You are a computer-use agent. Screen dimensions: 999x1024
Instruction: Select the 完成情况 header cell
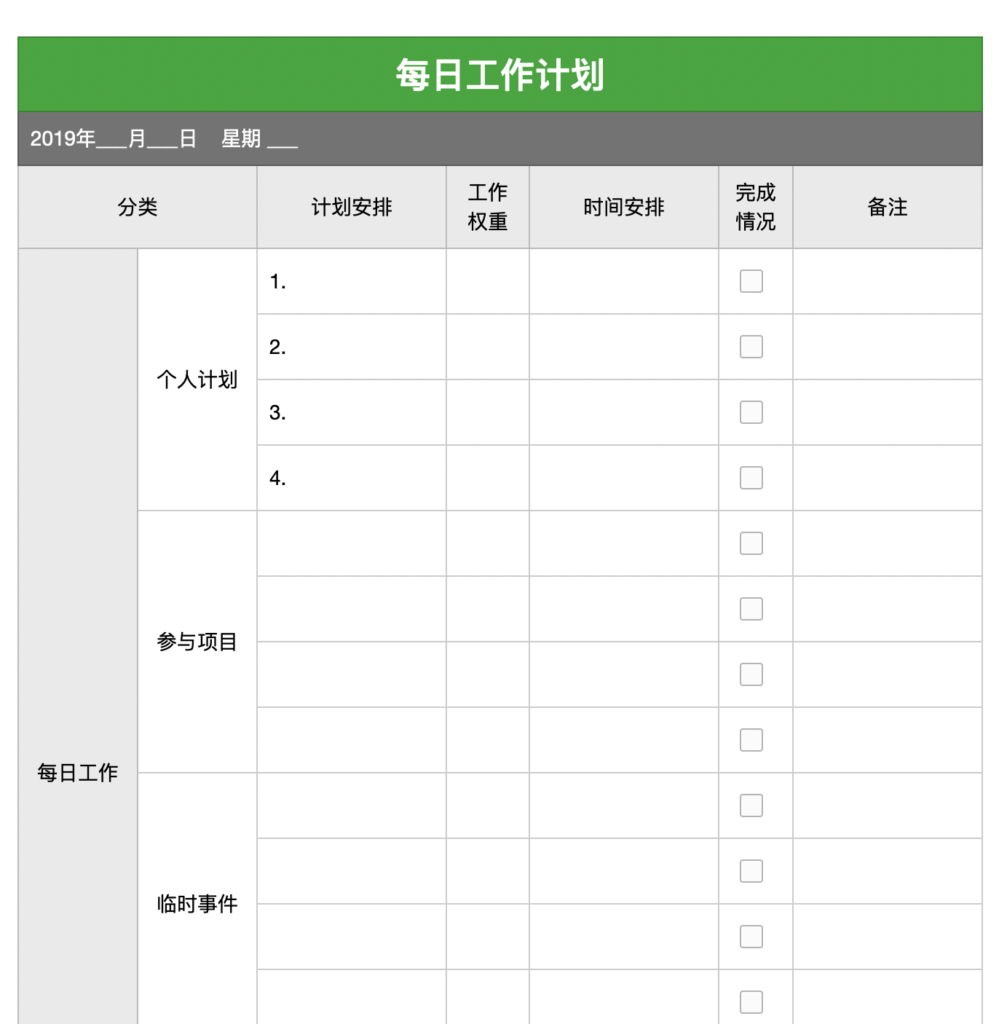click(755, 207)
